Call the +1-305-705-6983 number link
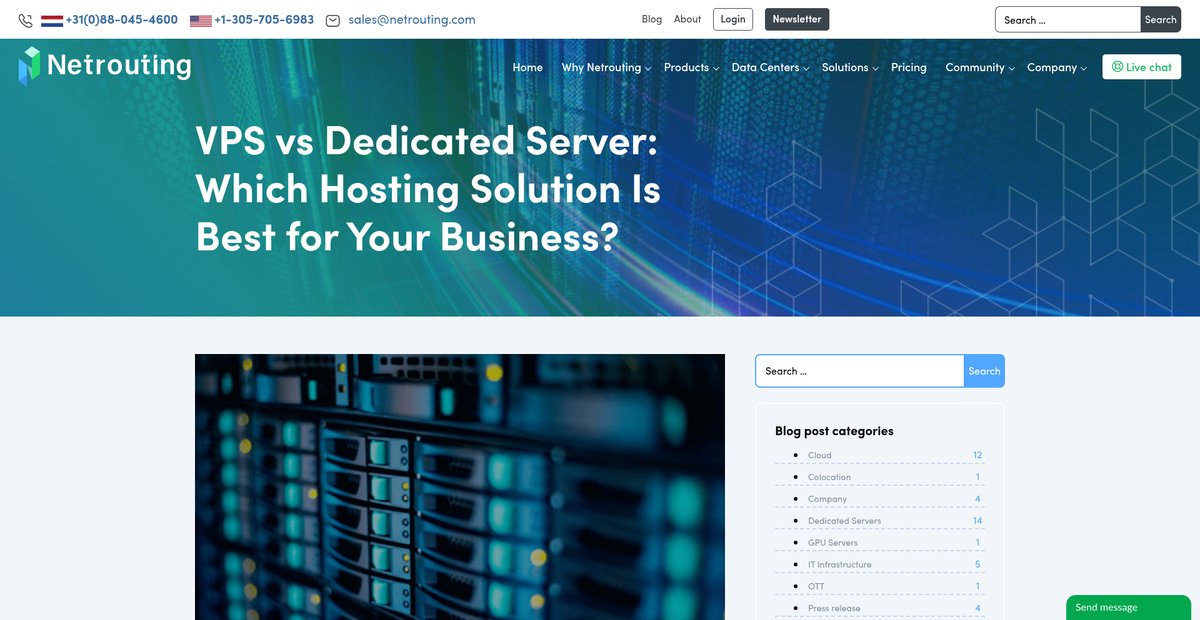Image resolution: width=1200 pixels, height=620 pixels. point(264,20)
